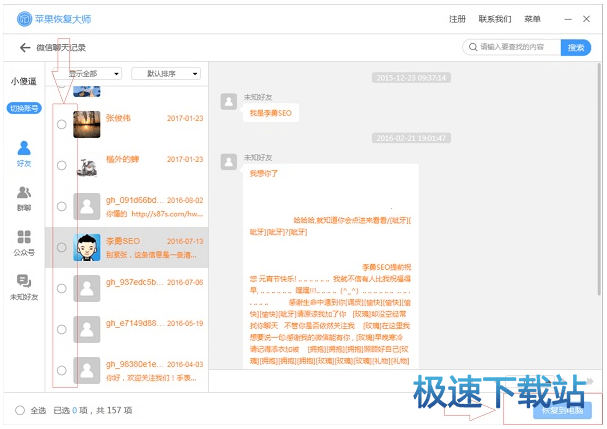This screenshot has height=429, width=607.
Task: Click the name 檐外的蝉 in contact list
Action: tap(122, 159)
